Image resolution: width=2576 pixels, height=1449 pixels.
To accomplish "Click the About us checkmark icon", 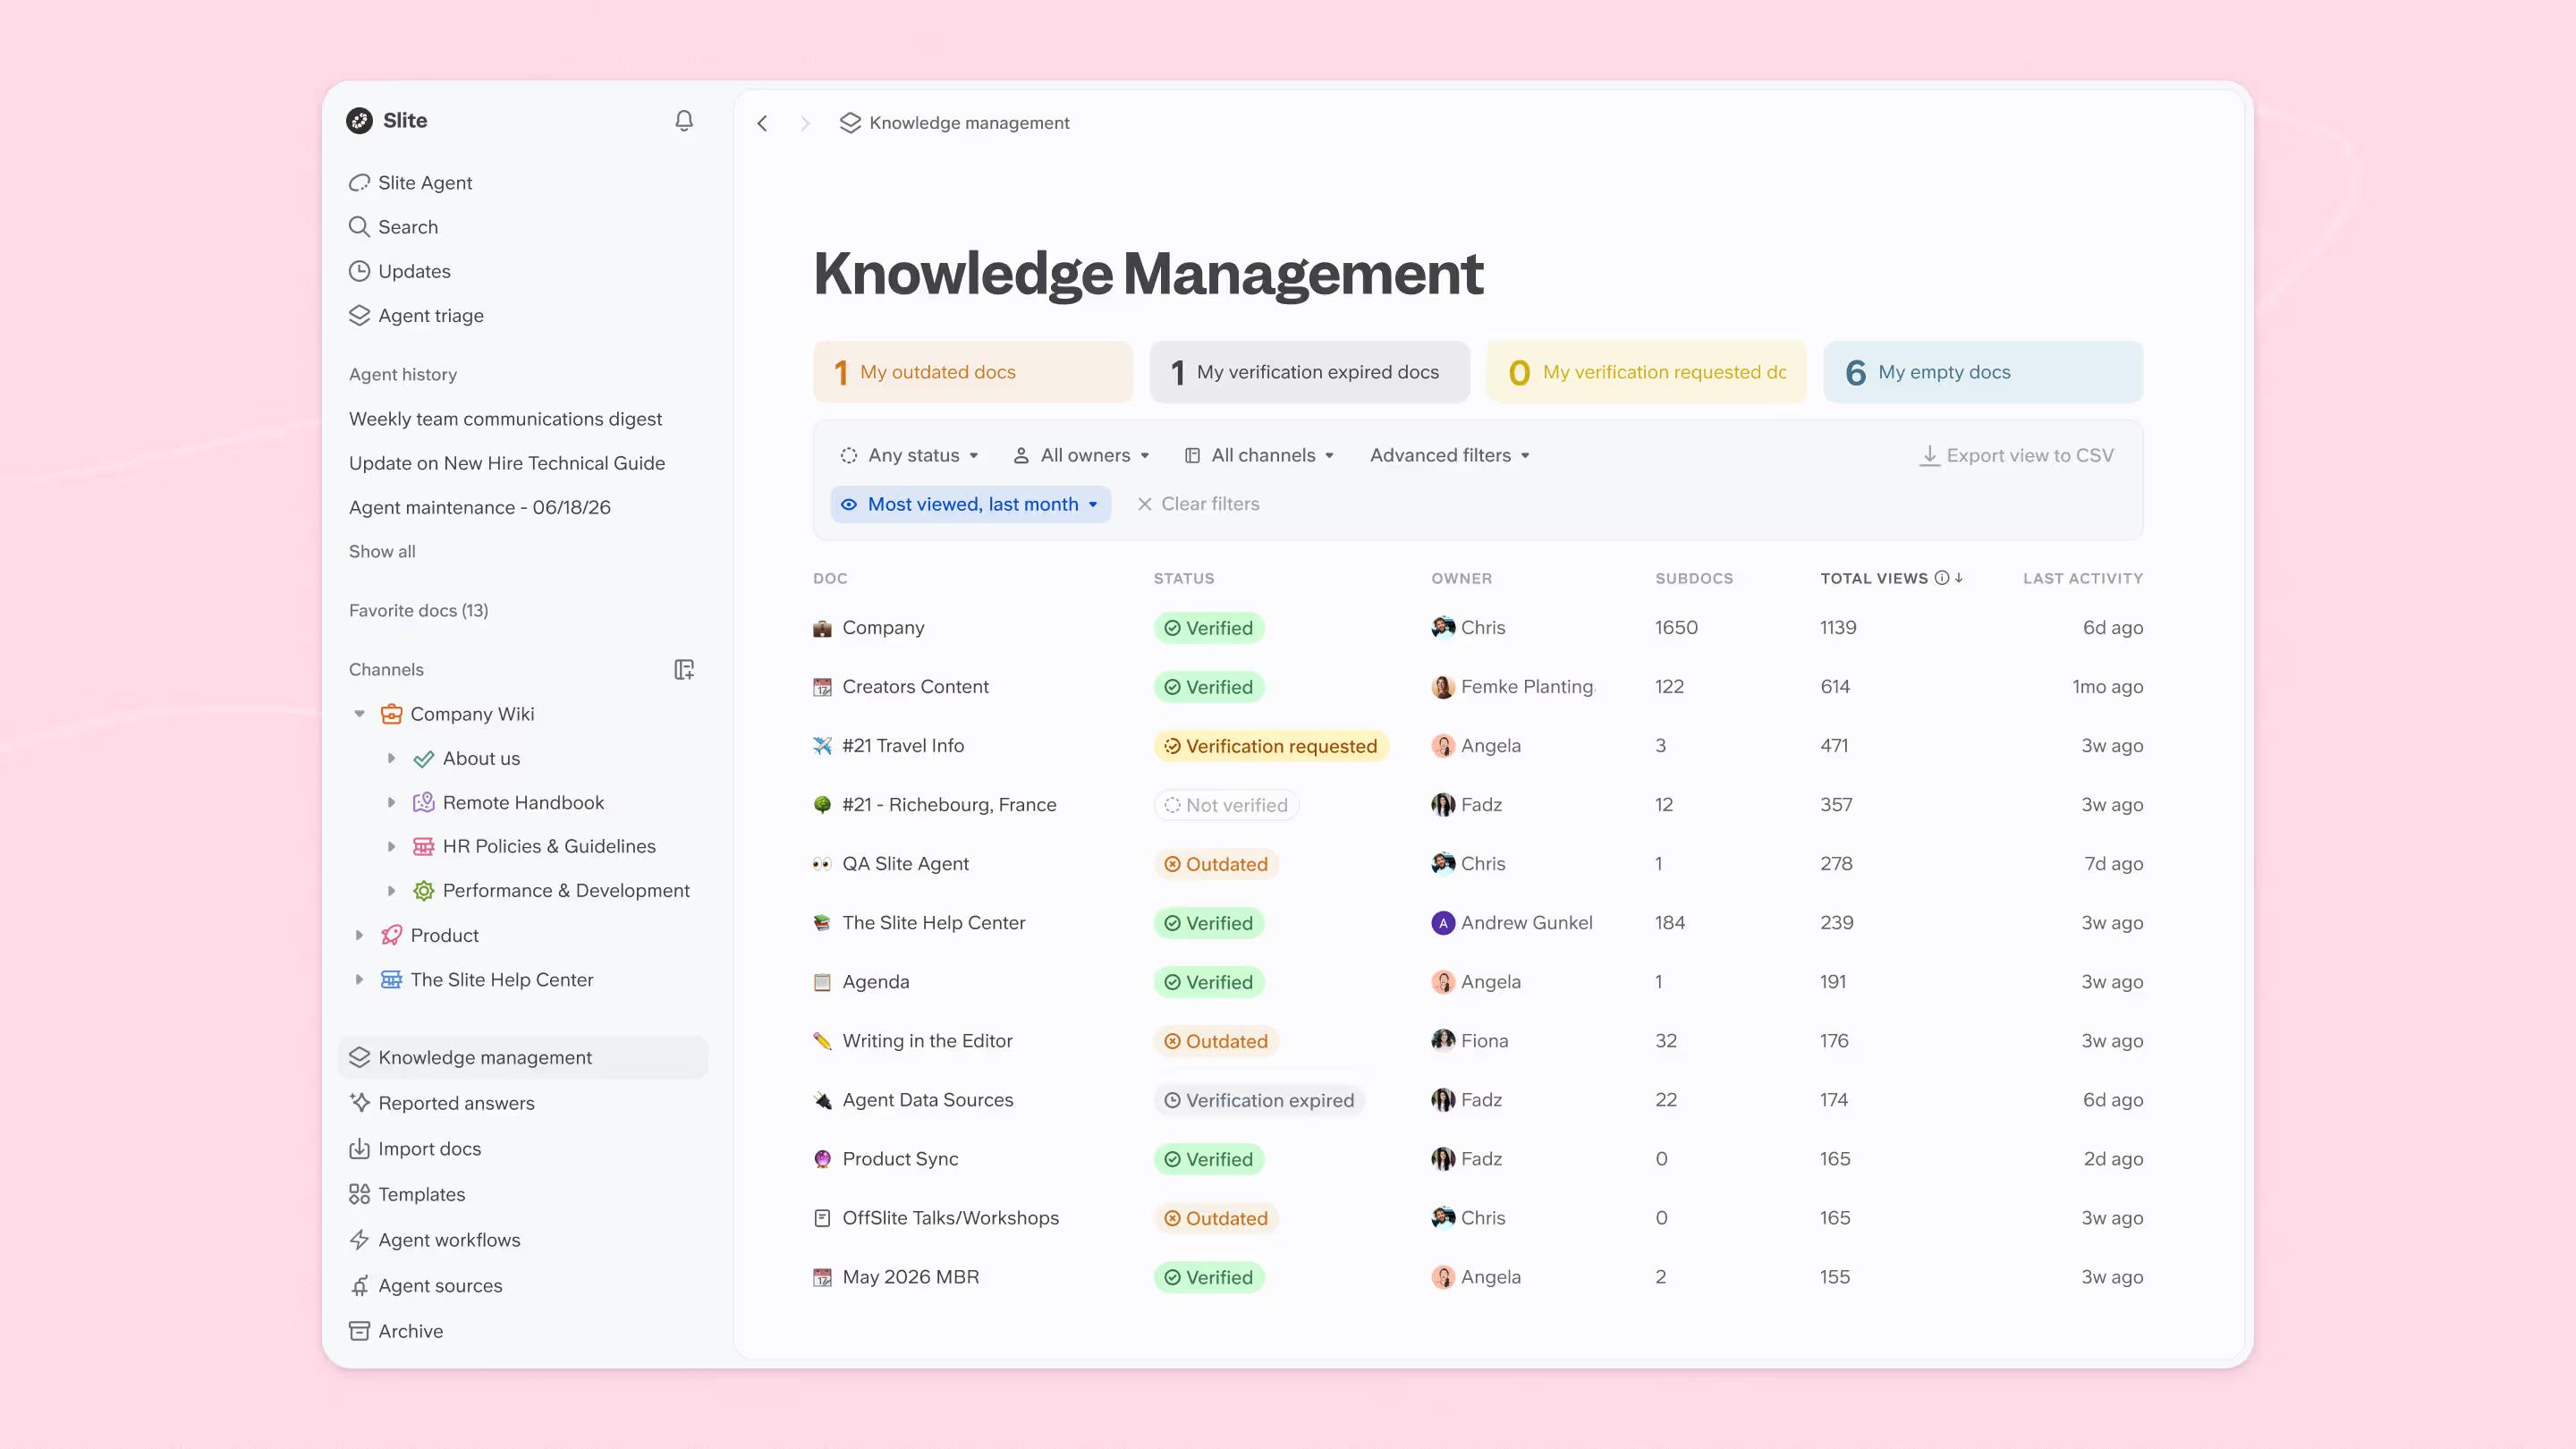I will click(x=424, y=758).
